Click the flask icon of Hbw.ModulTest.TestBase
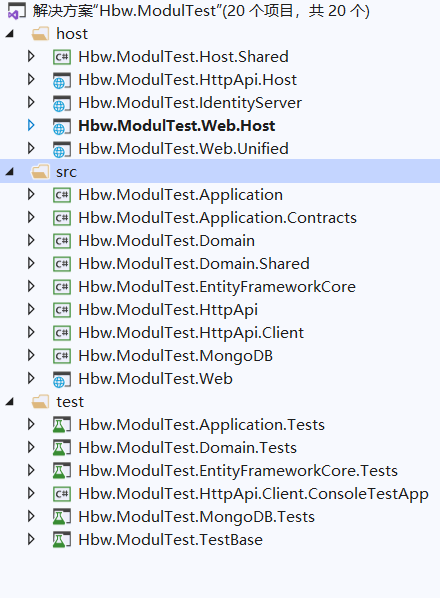The image size is (440, 598). click(62, 540)
